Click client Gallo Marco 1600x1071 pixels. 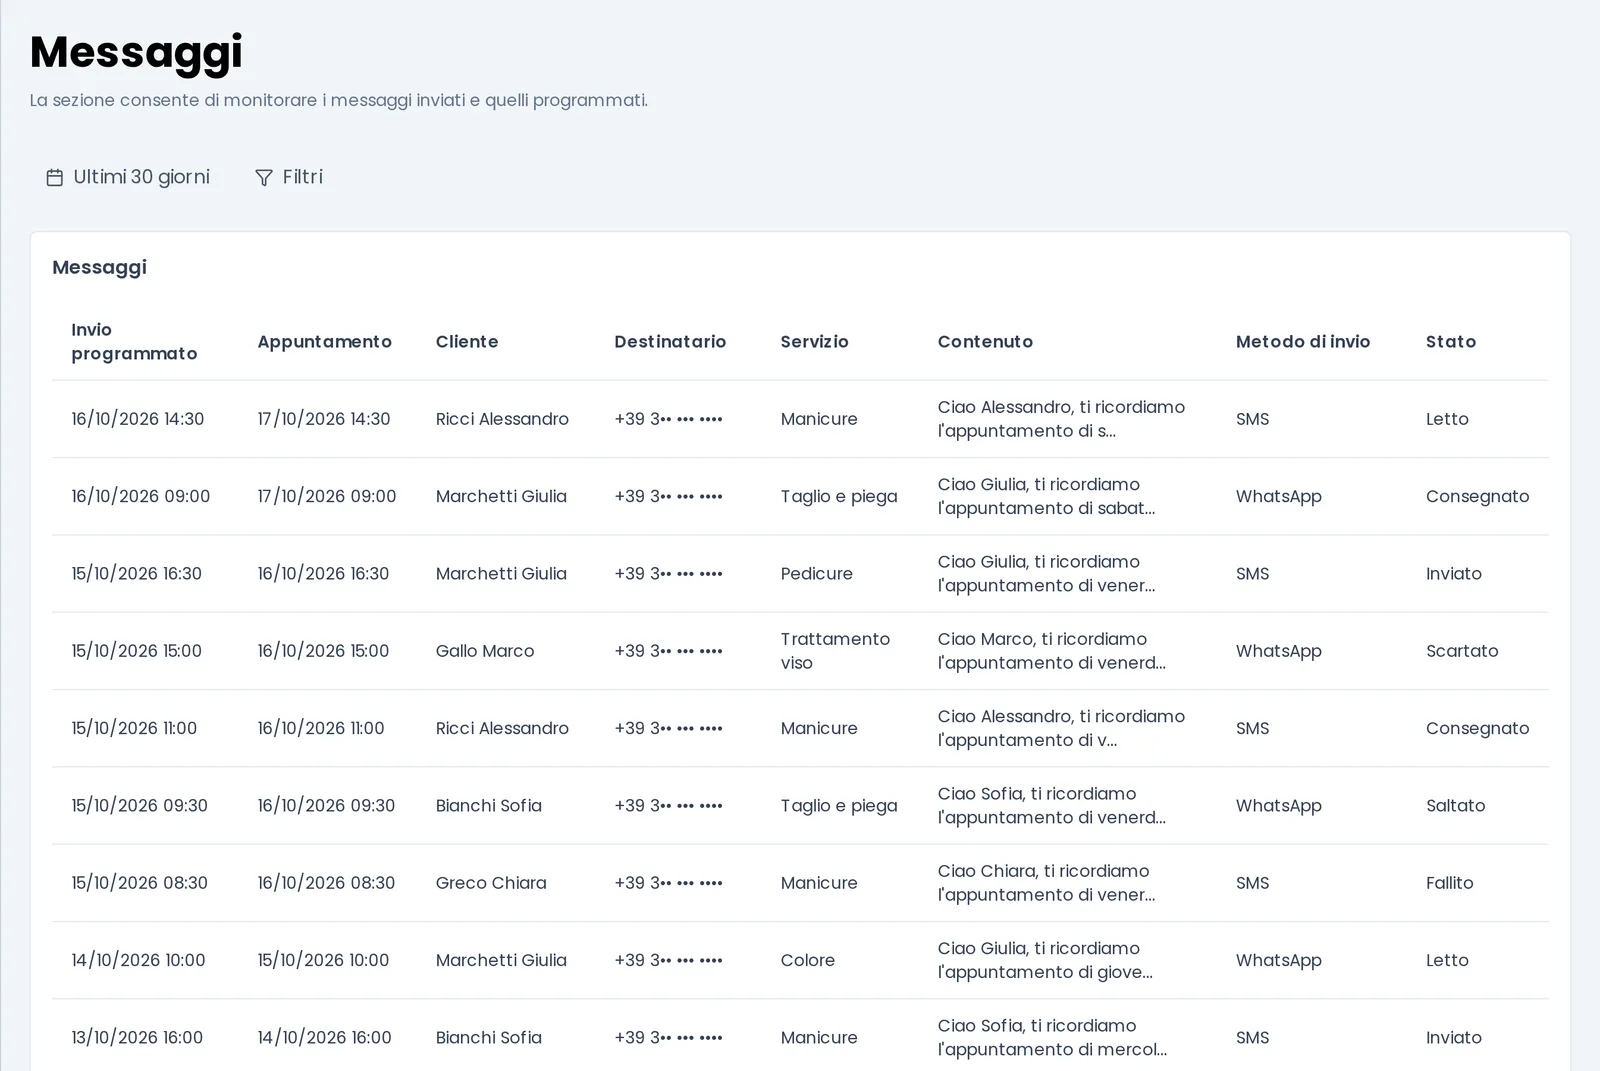[x=485, y=651]
